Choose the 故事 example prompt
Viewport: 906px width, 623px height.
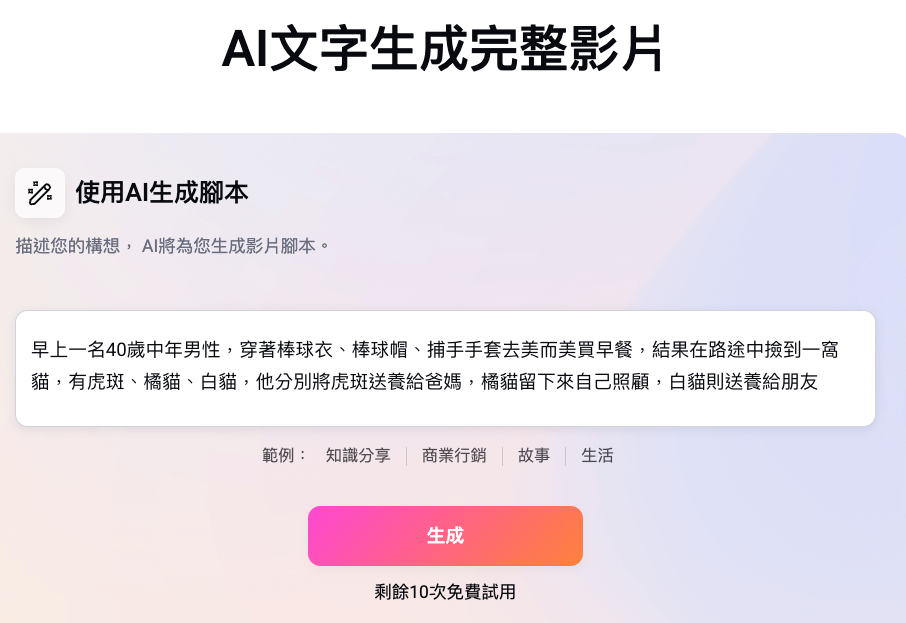[533, 455]
